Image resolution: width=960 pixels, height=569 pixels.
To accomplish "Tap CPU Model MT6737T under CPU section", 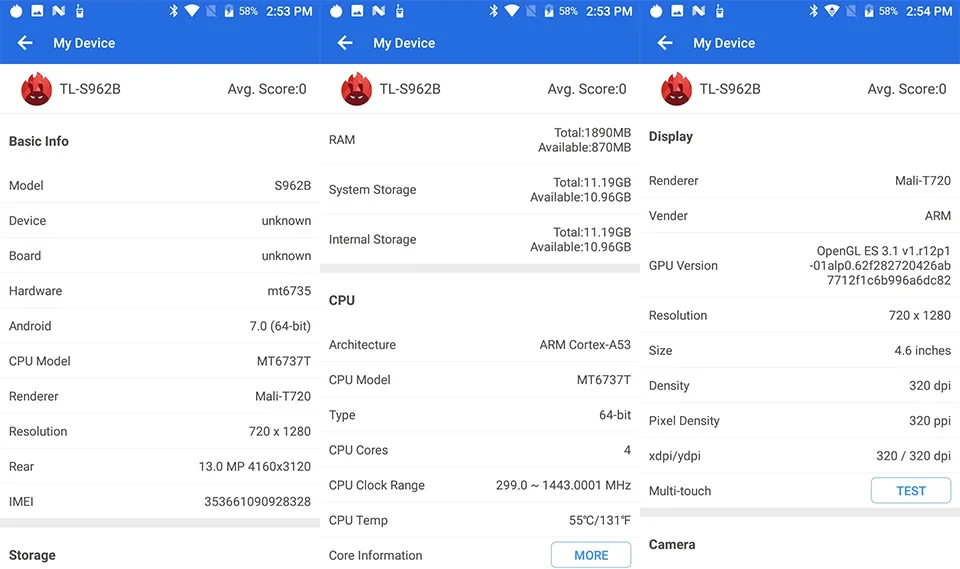I will (480, 380).
